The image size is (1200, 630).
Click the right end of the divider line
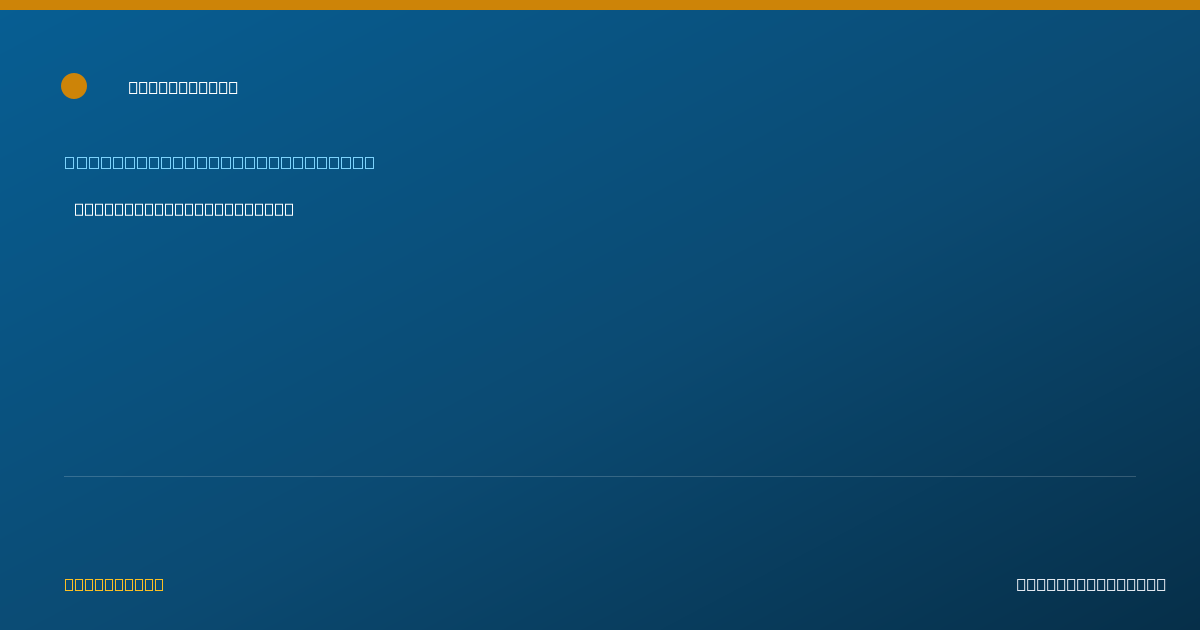[1134, 476]
